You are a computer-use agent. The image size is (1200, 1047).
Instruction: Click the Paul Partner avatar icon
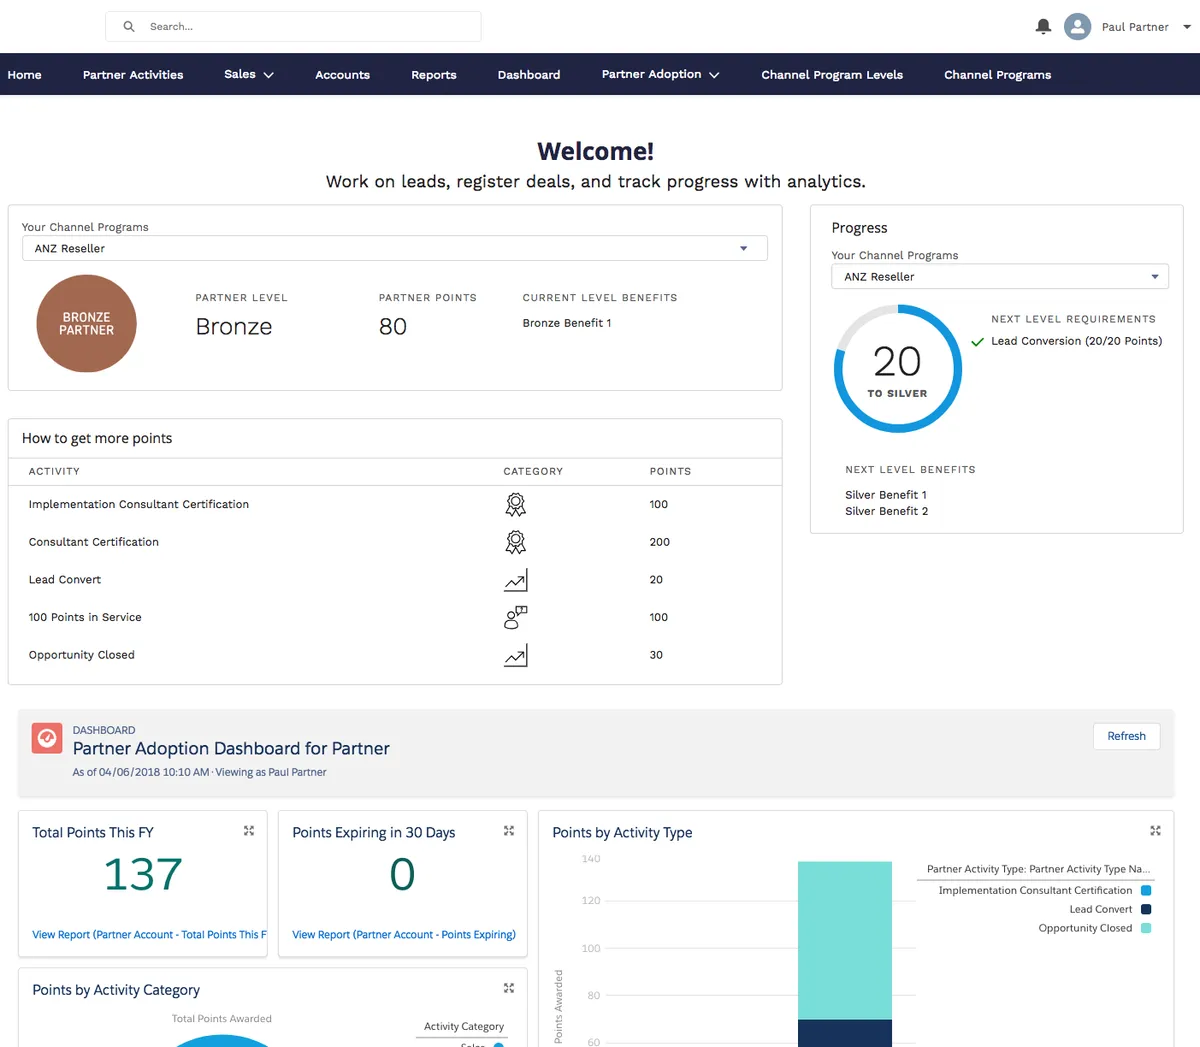1077,27
